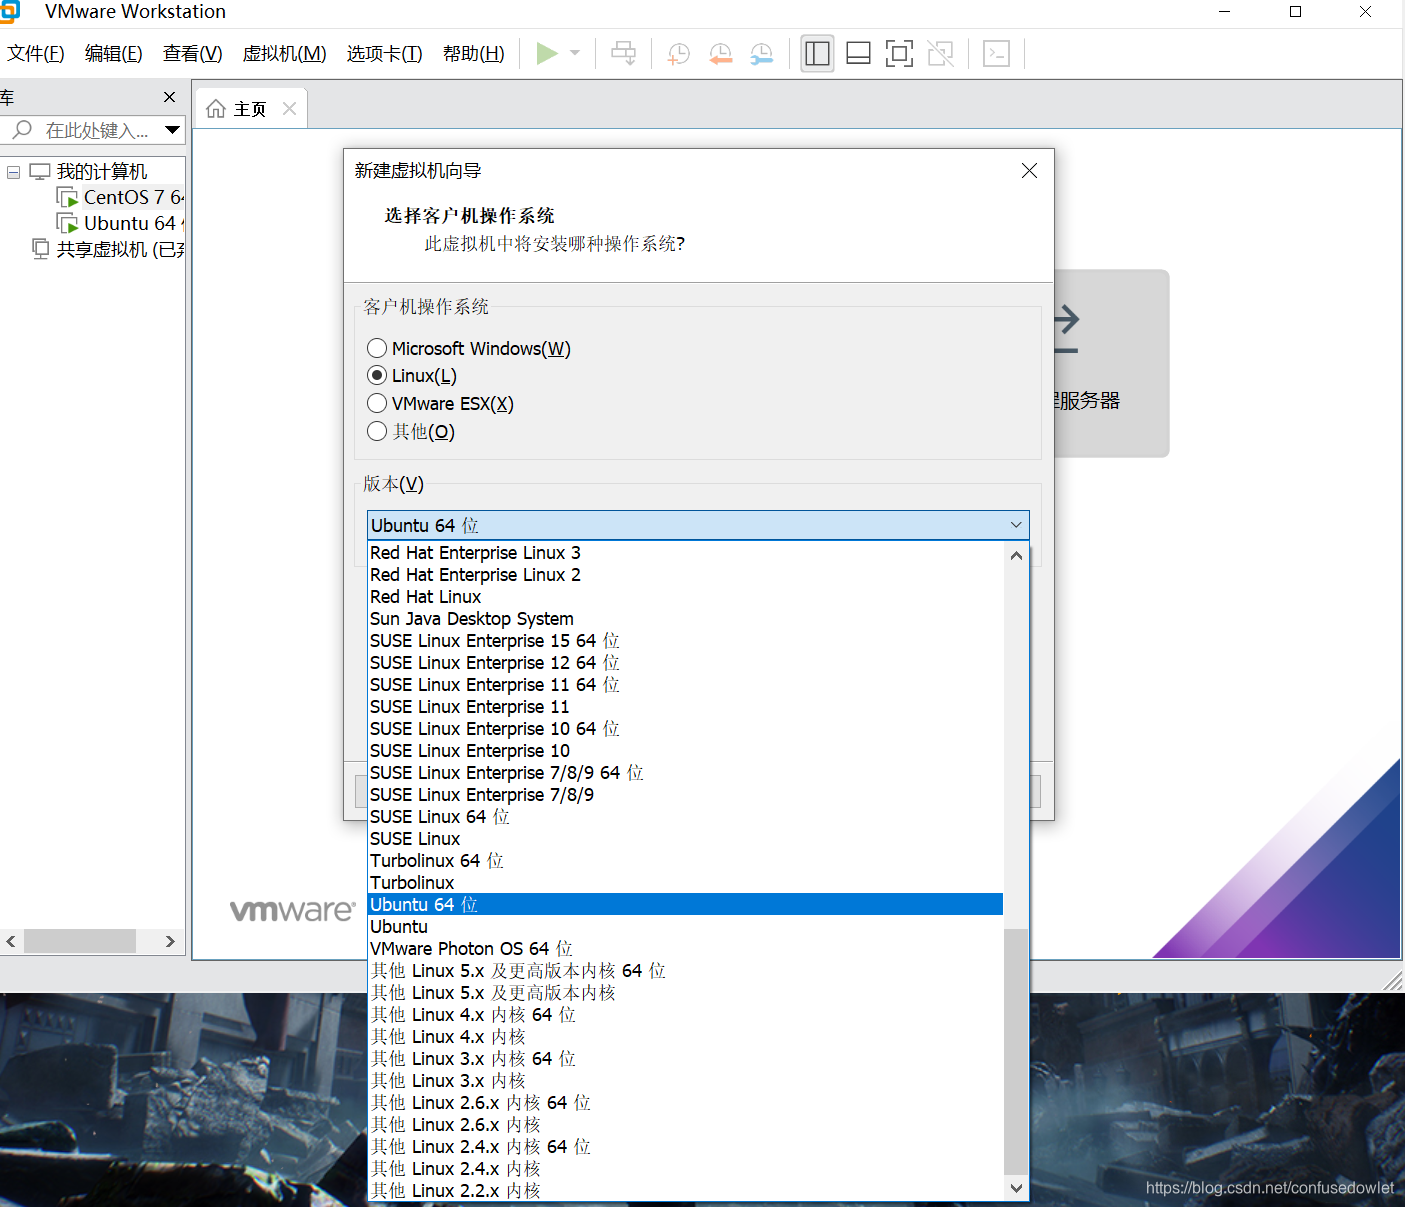Toggle the thumbnail bar view icon
This screenshot has height=1207, width=1405.
(859, 53)
